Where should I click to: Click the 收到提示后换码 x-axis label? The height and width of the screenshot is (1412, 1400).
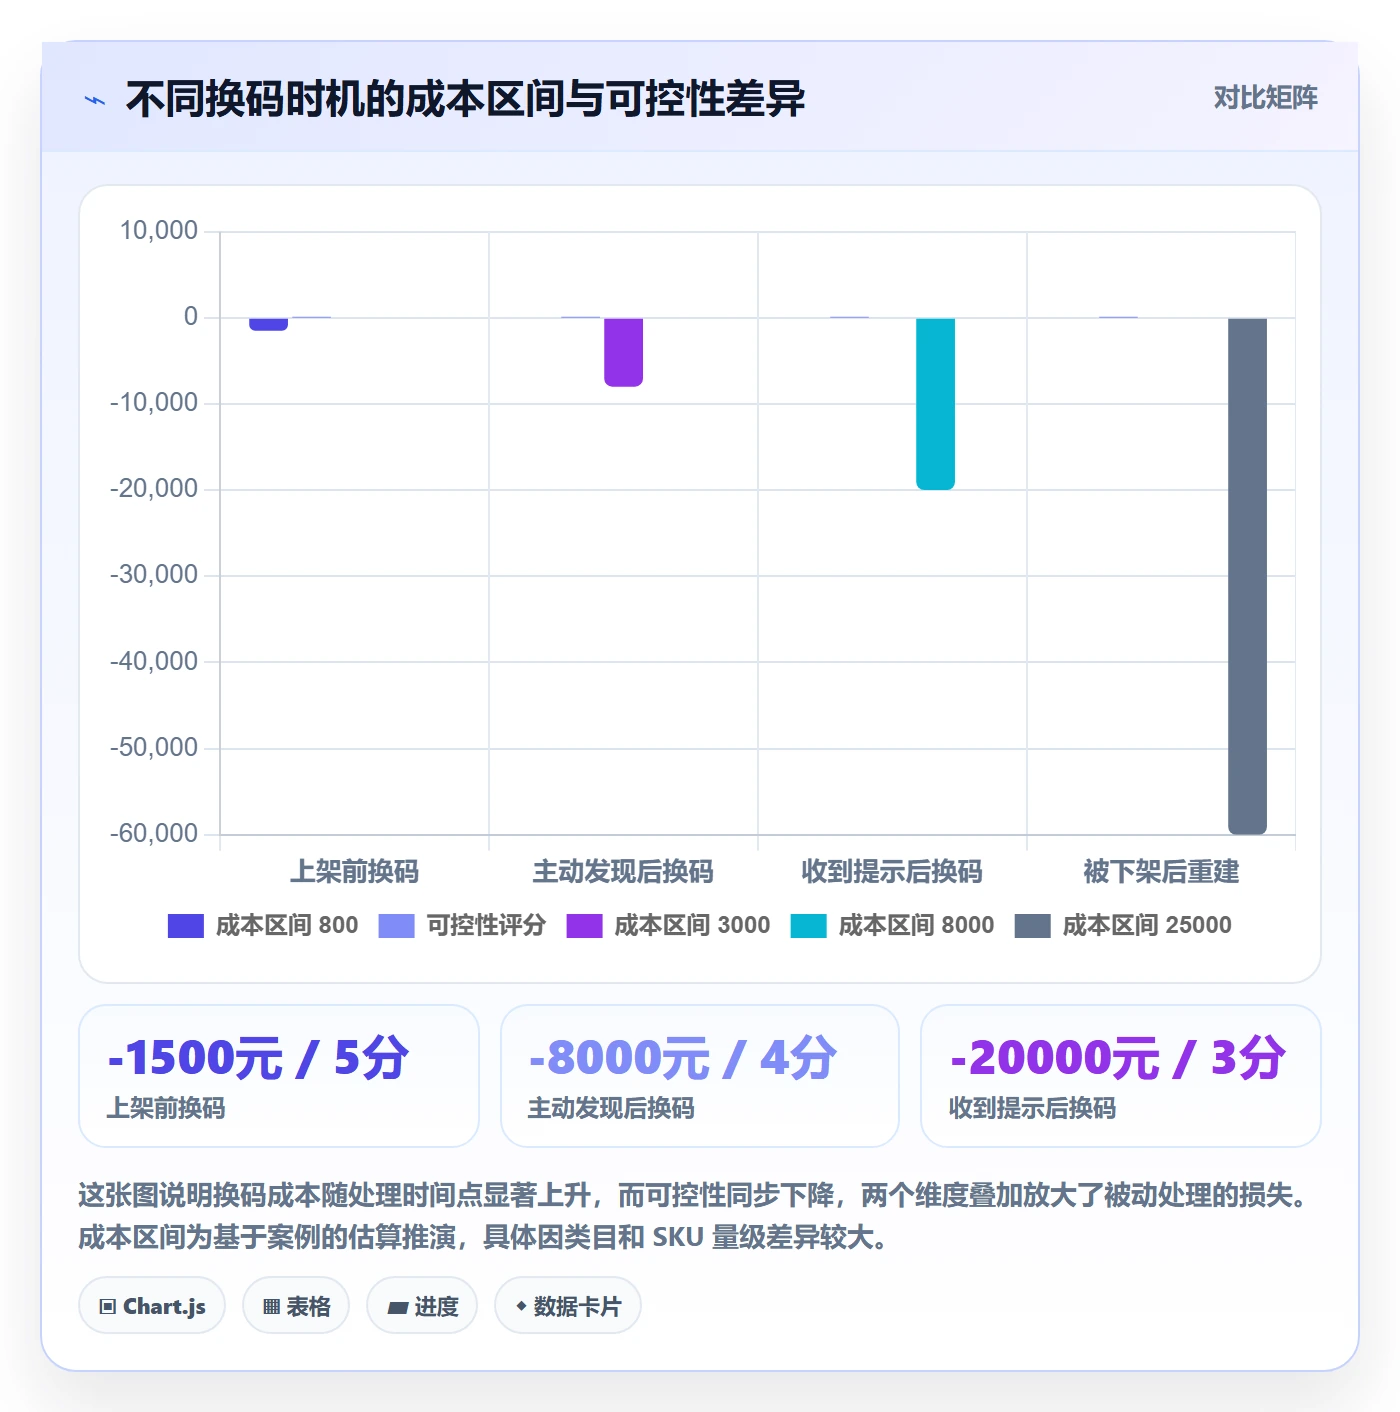(892, 872)
